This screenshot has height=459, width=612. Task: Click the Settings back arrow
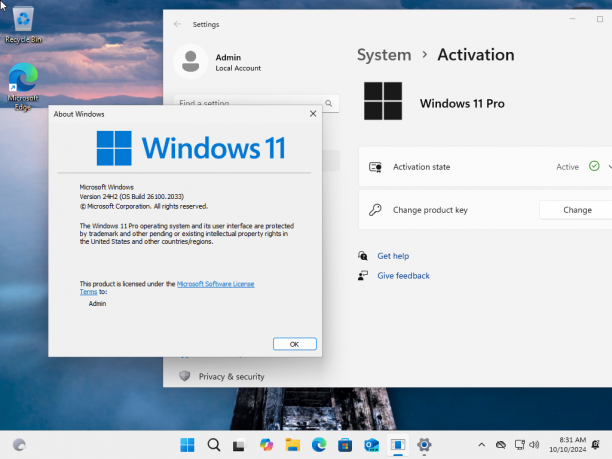[178, 24]
